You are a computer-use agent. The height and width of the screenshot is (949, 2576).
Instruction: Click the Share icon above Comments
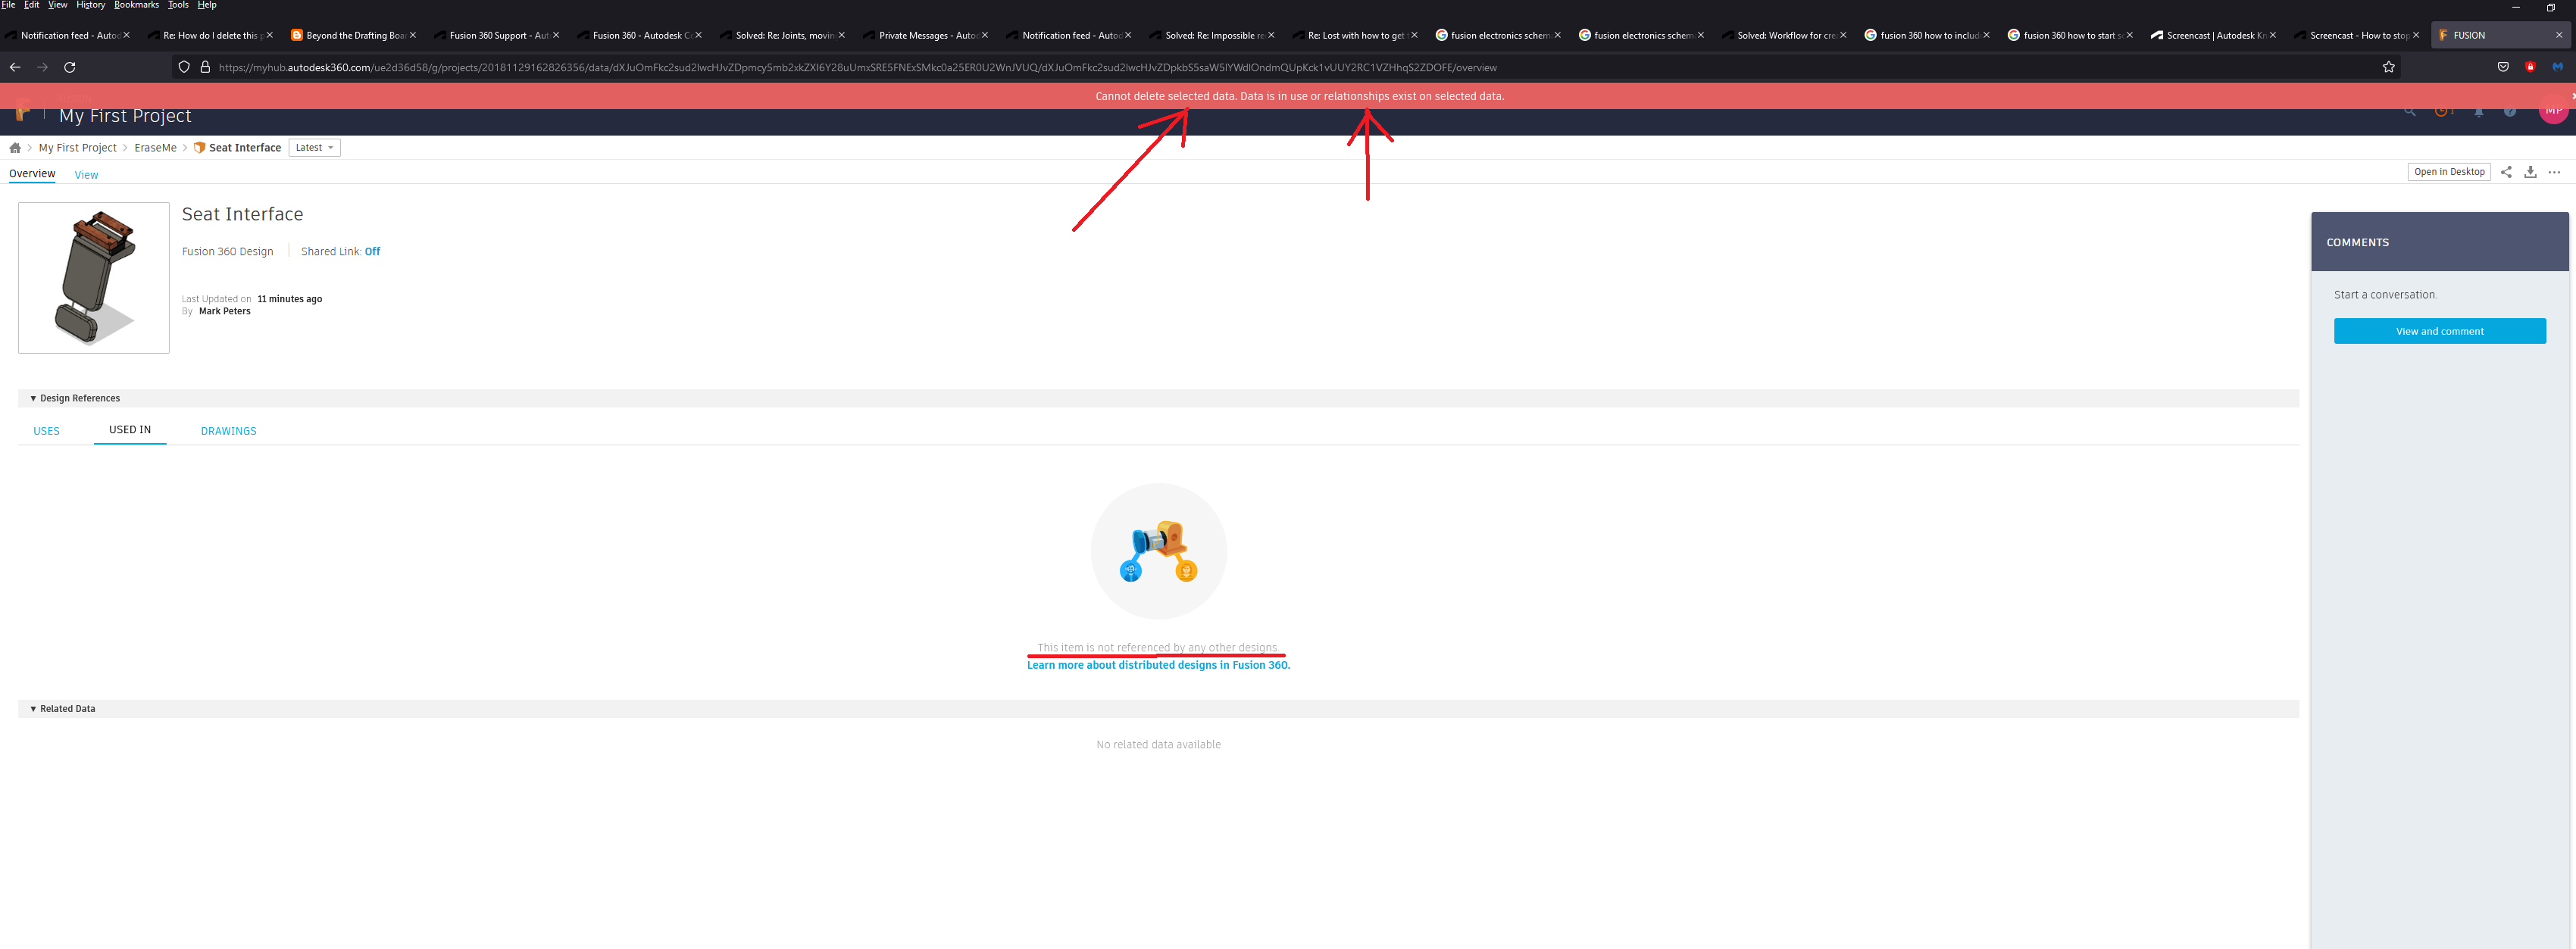pos(2506,172)
